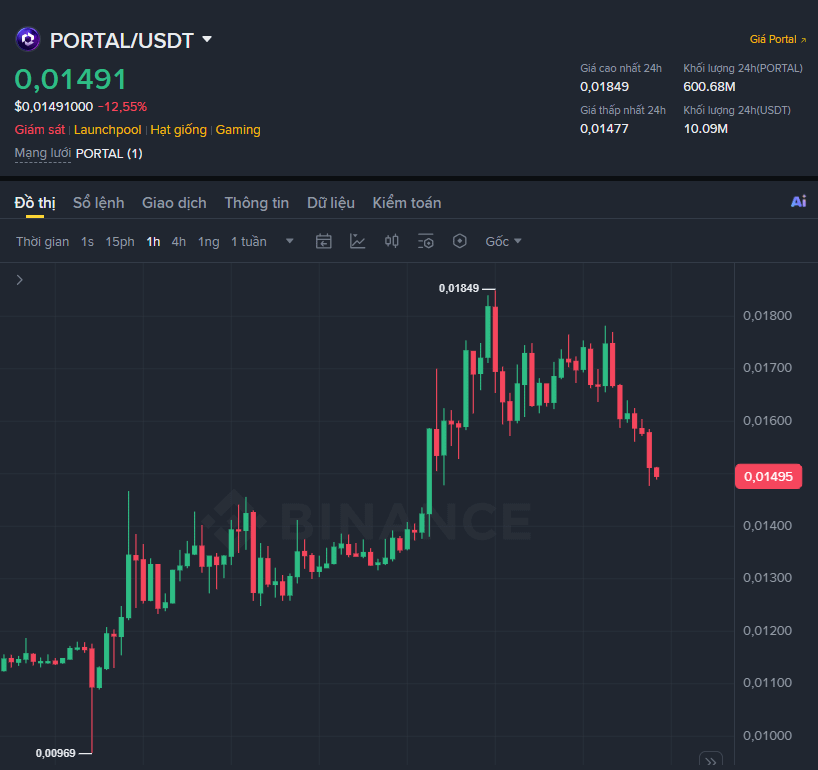The image size is (818, 770).
Task: Click the Giám sát tag
Action: [40, 129]
